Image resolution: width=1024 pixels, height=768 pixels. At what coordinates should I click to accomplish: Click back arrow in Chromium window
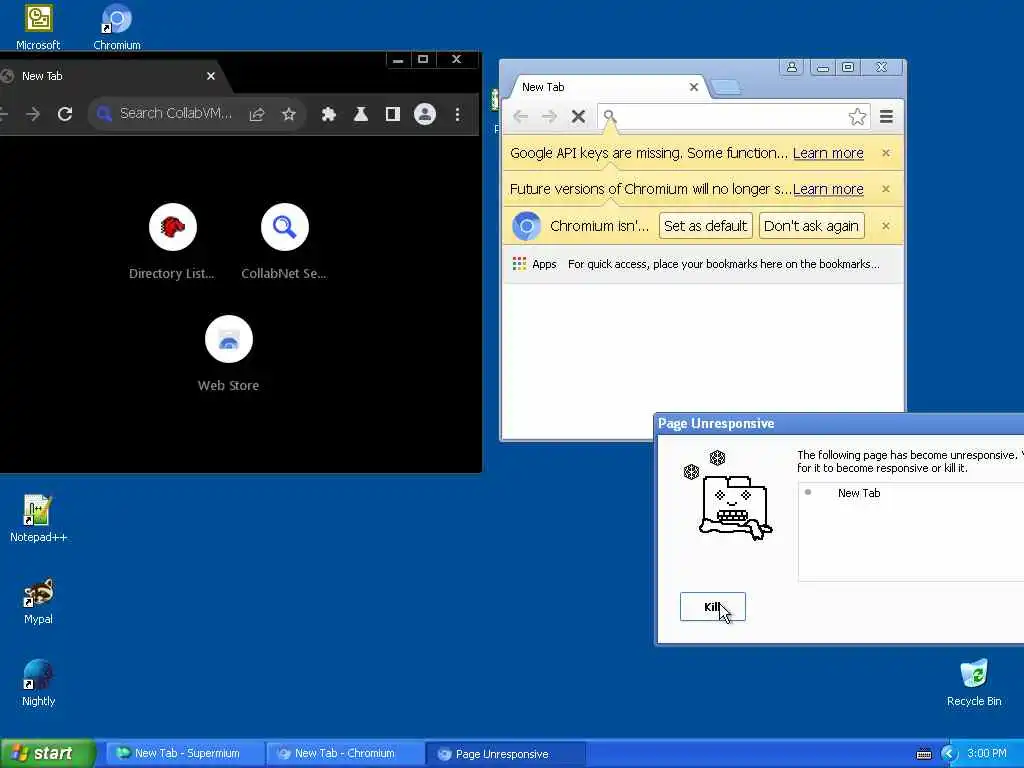click(520, 117)
